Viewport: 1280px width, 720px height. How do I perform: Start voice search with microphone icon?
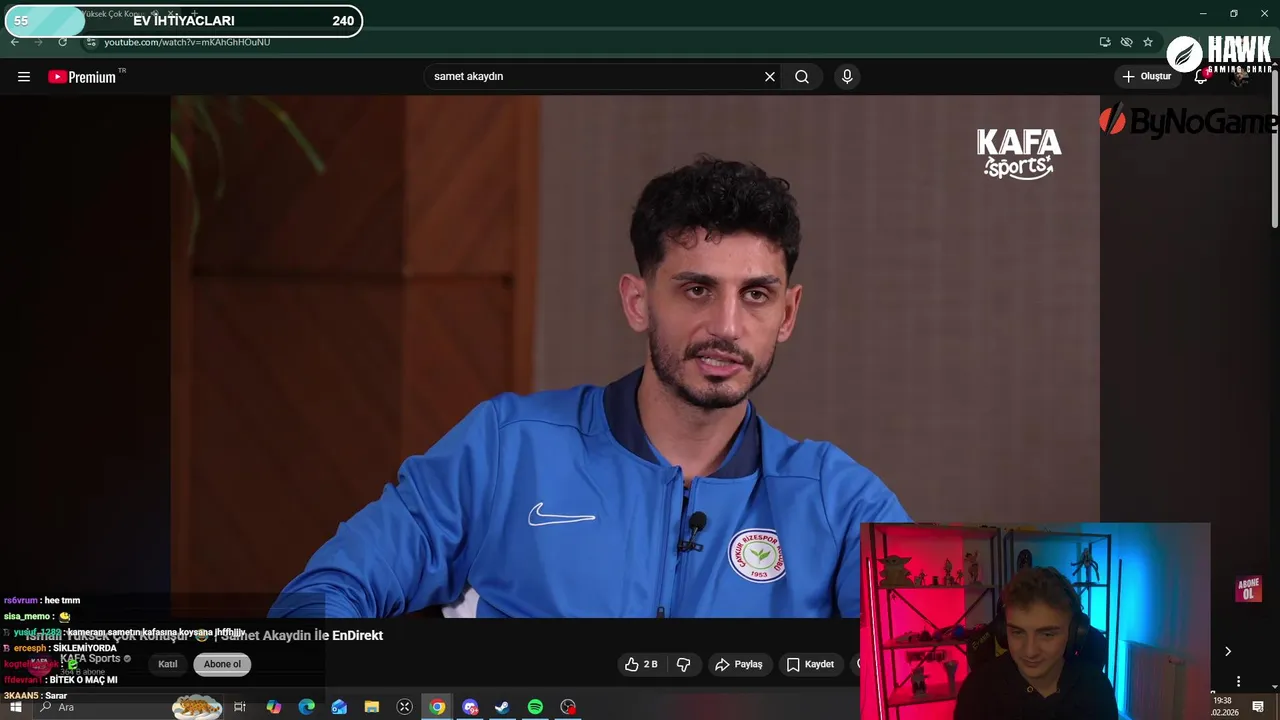847,77
